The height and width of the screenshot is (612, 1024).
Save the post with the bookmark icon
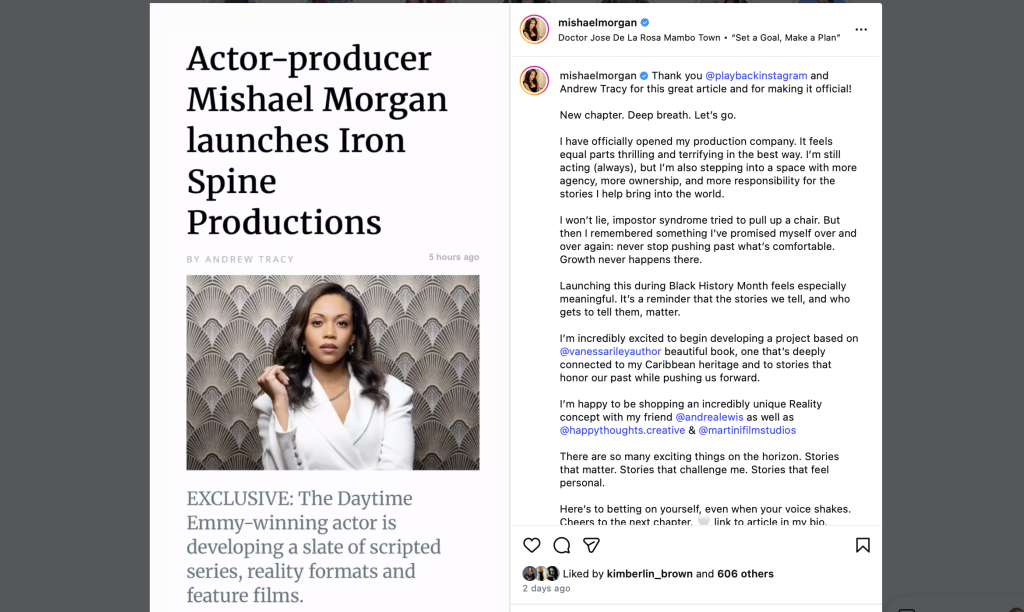tap(862, 545)
